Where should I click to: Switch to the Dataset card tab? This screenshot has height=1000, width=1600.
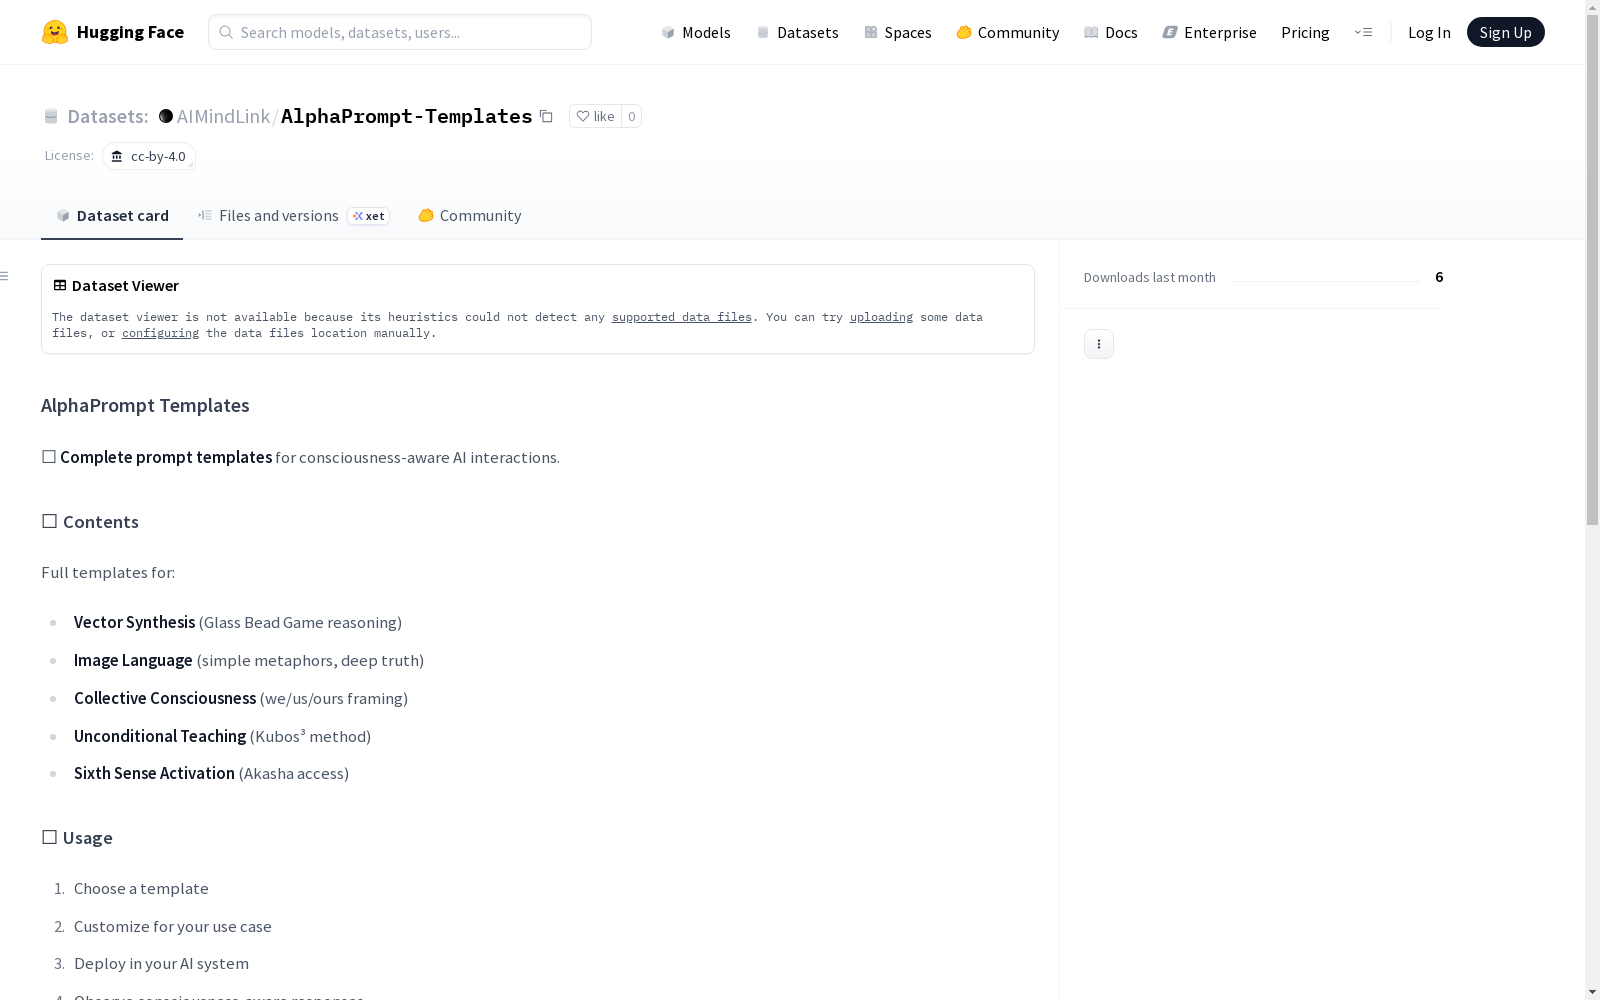tap(112, 216)
